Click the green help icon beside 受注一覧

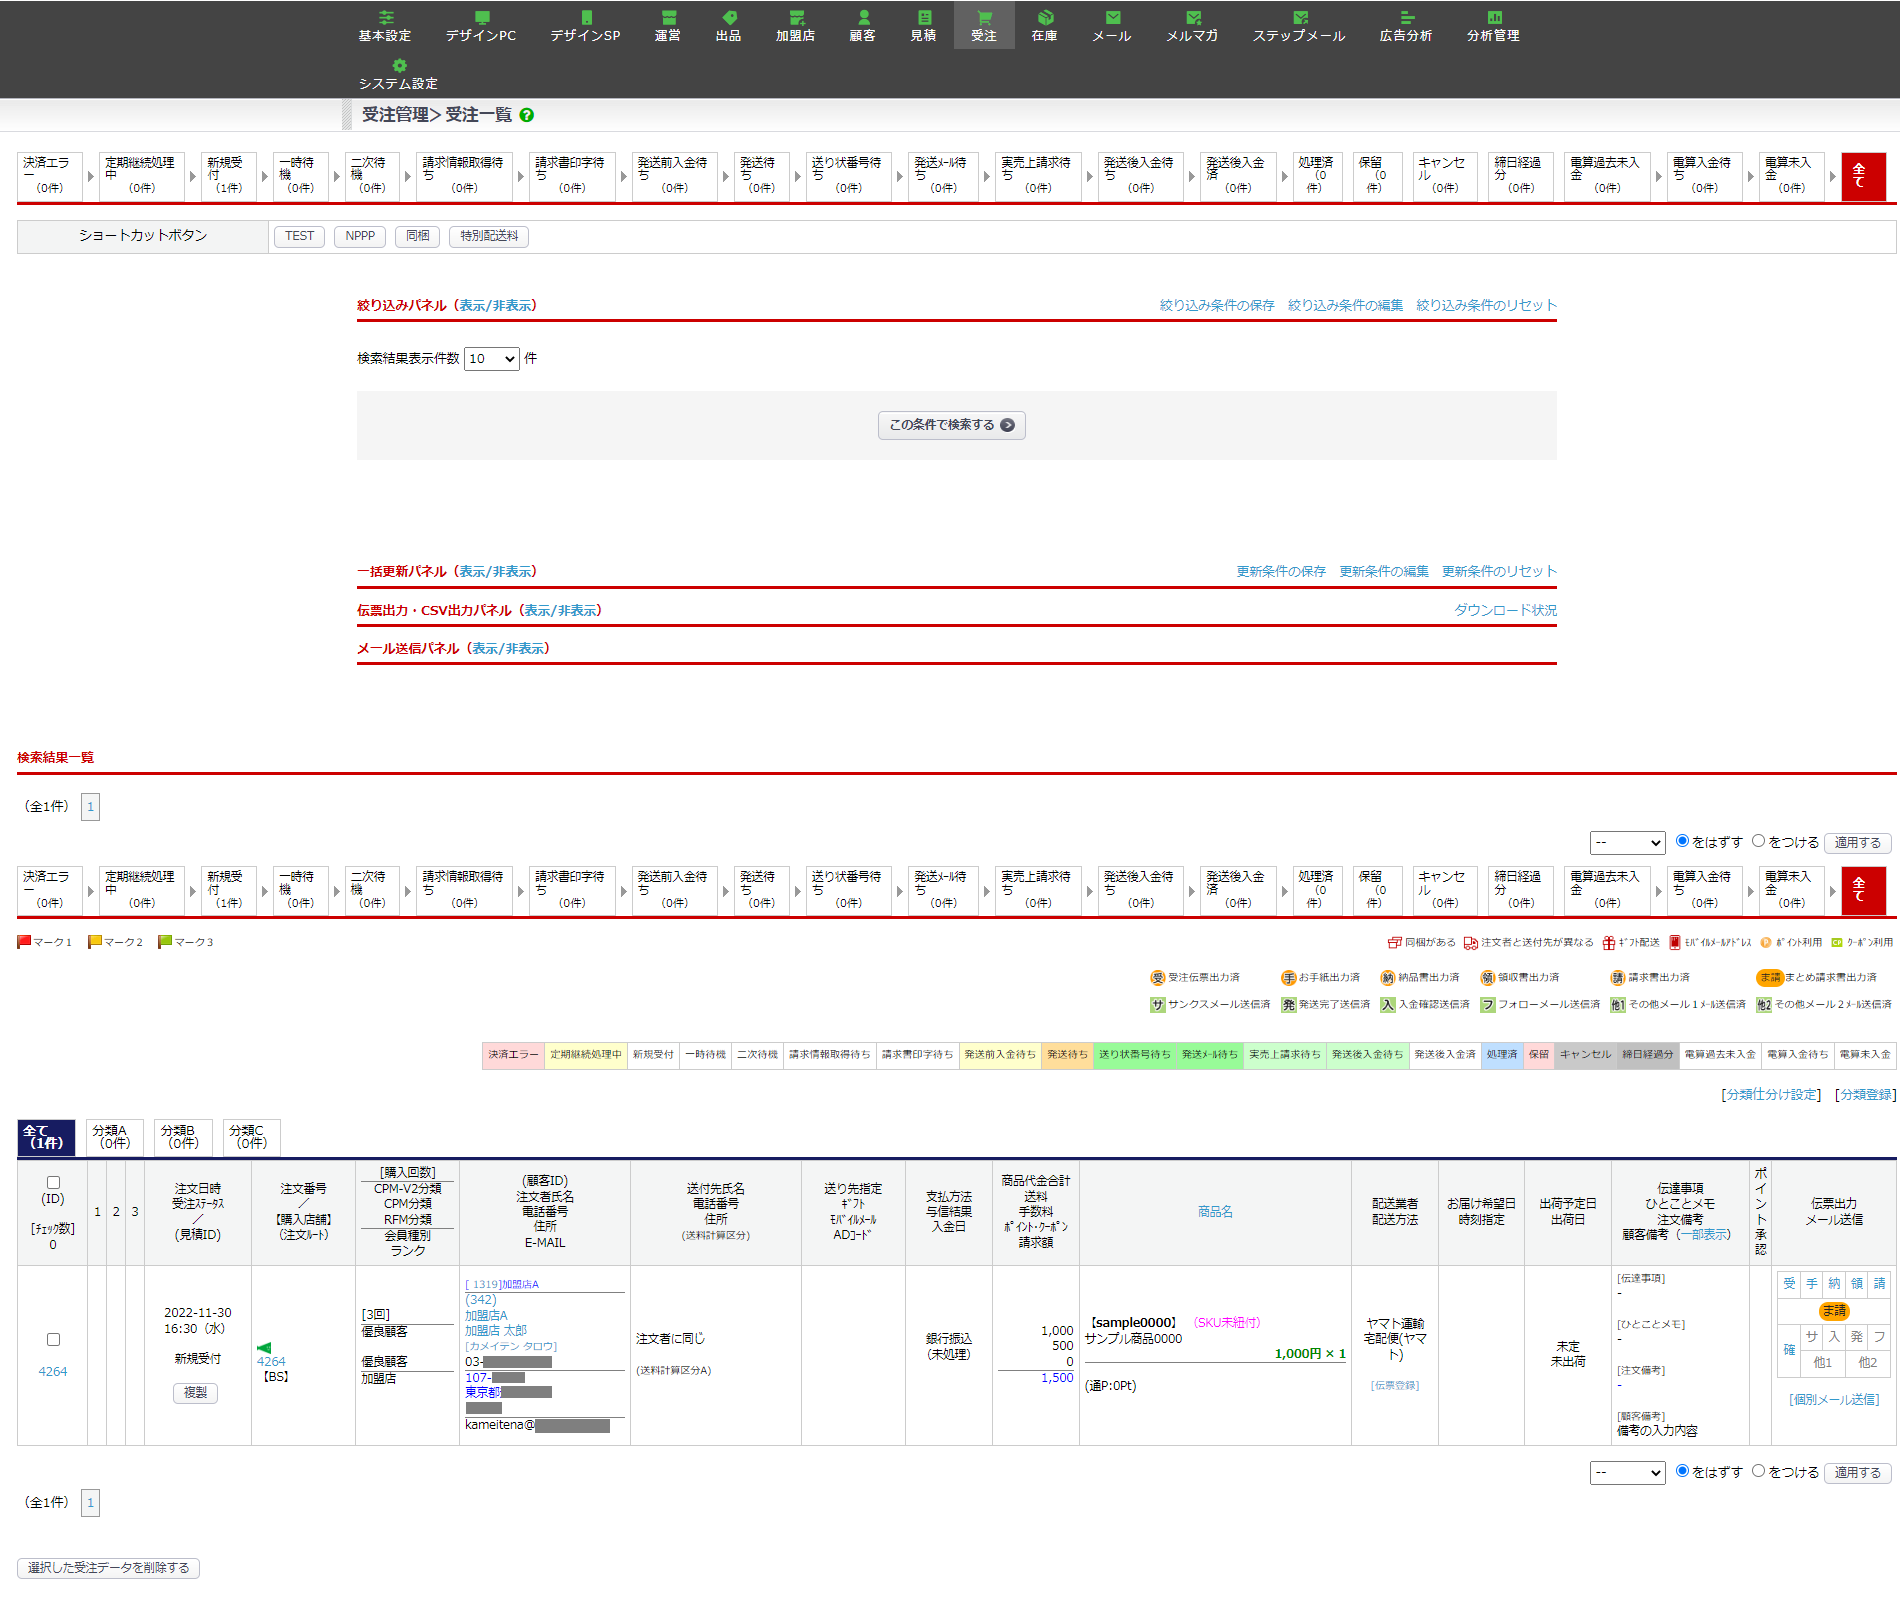click(x=527, y=115)
